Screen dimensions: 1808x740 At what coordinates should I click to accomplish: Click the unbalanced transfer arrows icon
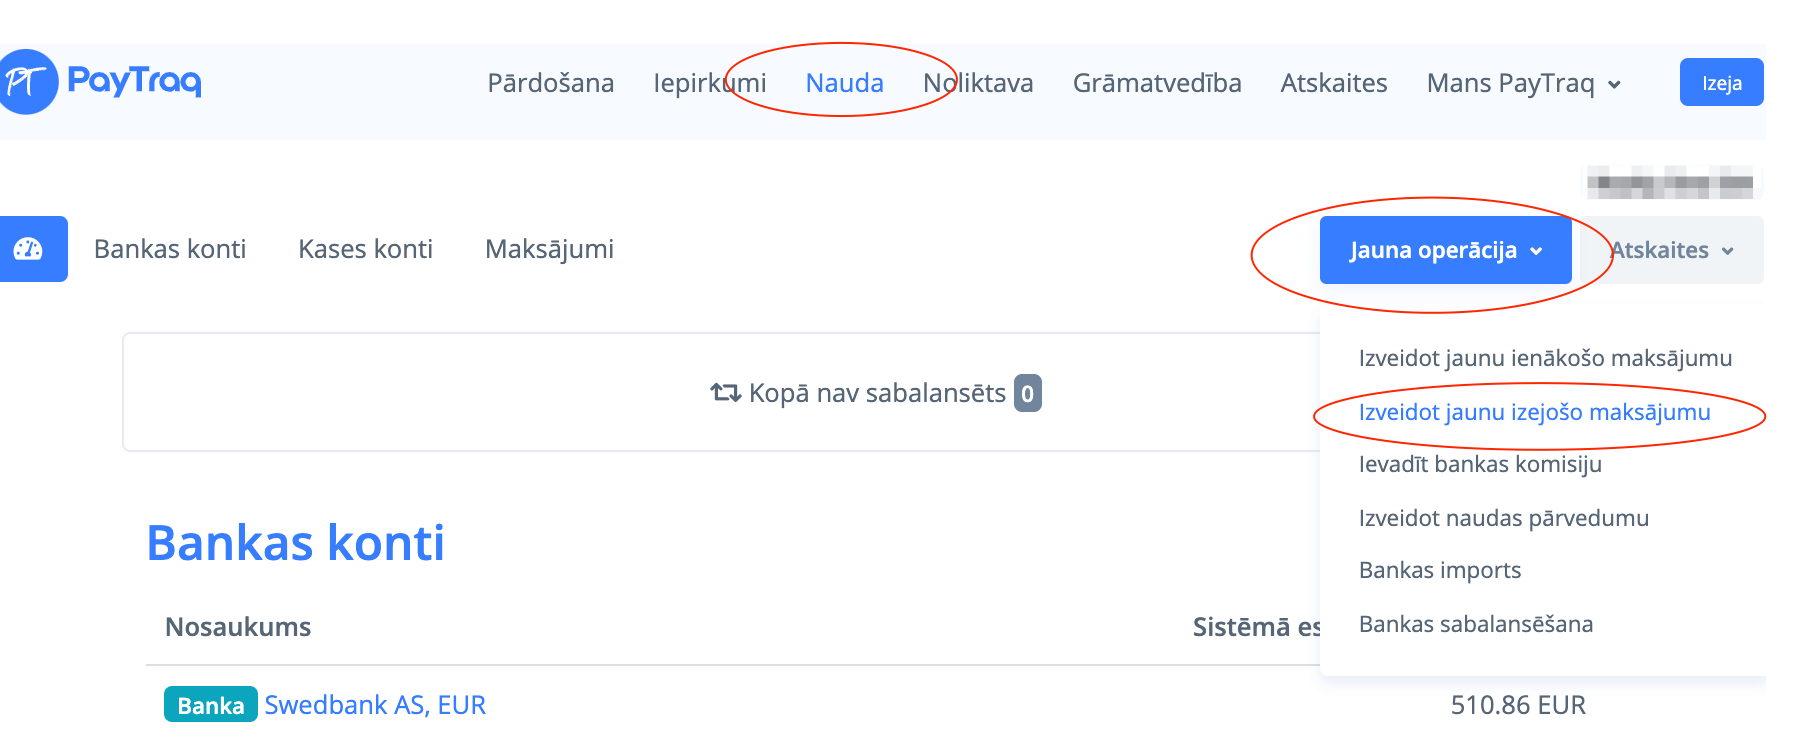tap(725, 393)
